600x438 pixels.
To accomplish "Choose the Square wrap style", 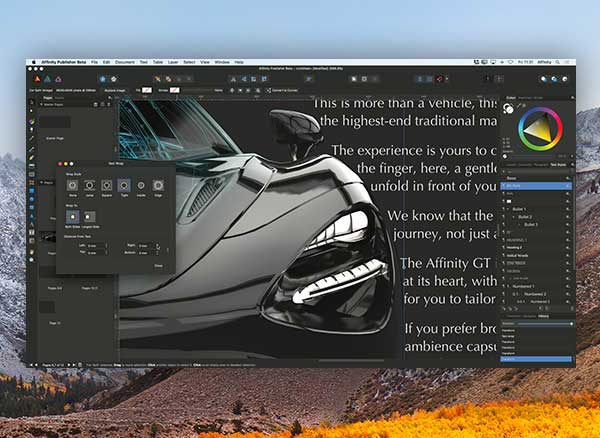I will (x=107, y=186).
